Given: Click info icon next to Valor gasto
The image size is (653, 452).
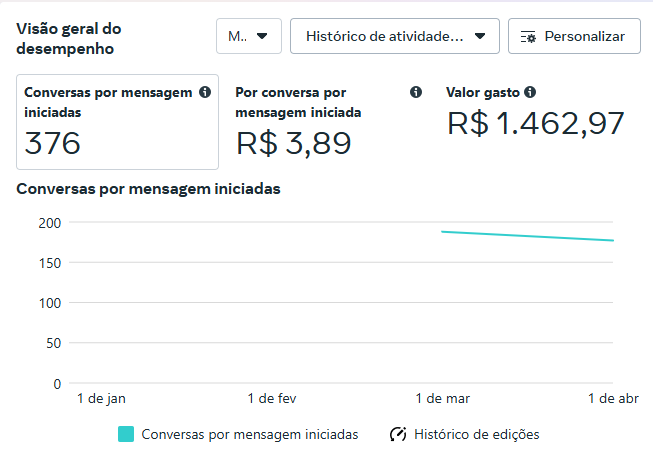Looking at the screenshot, I should point(530,92).
